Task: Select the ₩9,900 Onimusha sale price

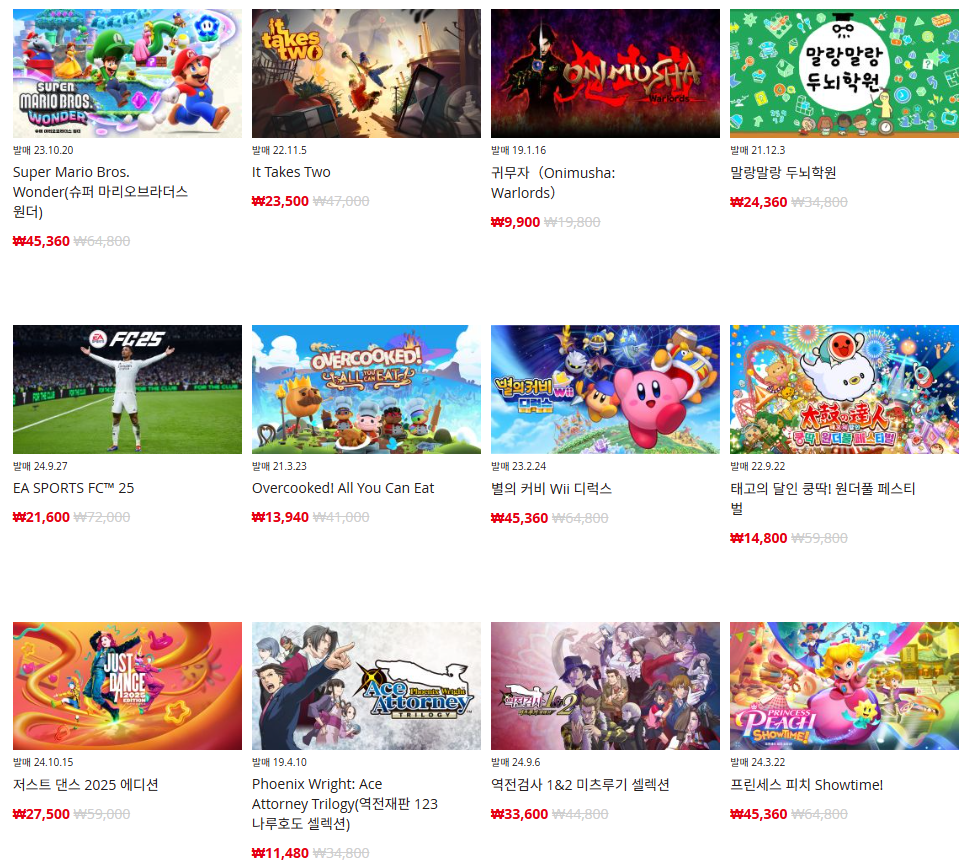Action: [516, 222]
